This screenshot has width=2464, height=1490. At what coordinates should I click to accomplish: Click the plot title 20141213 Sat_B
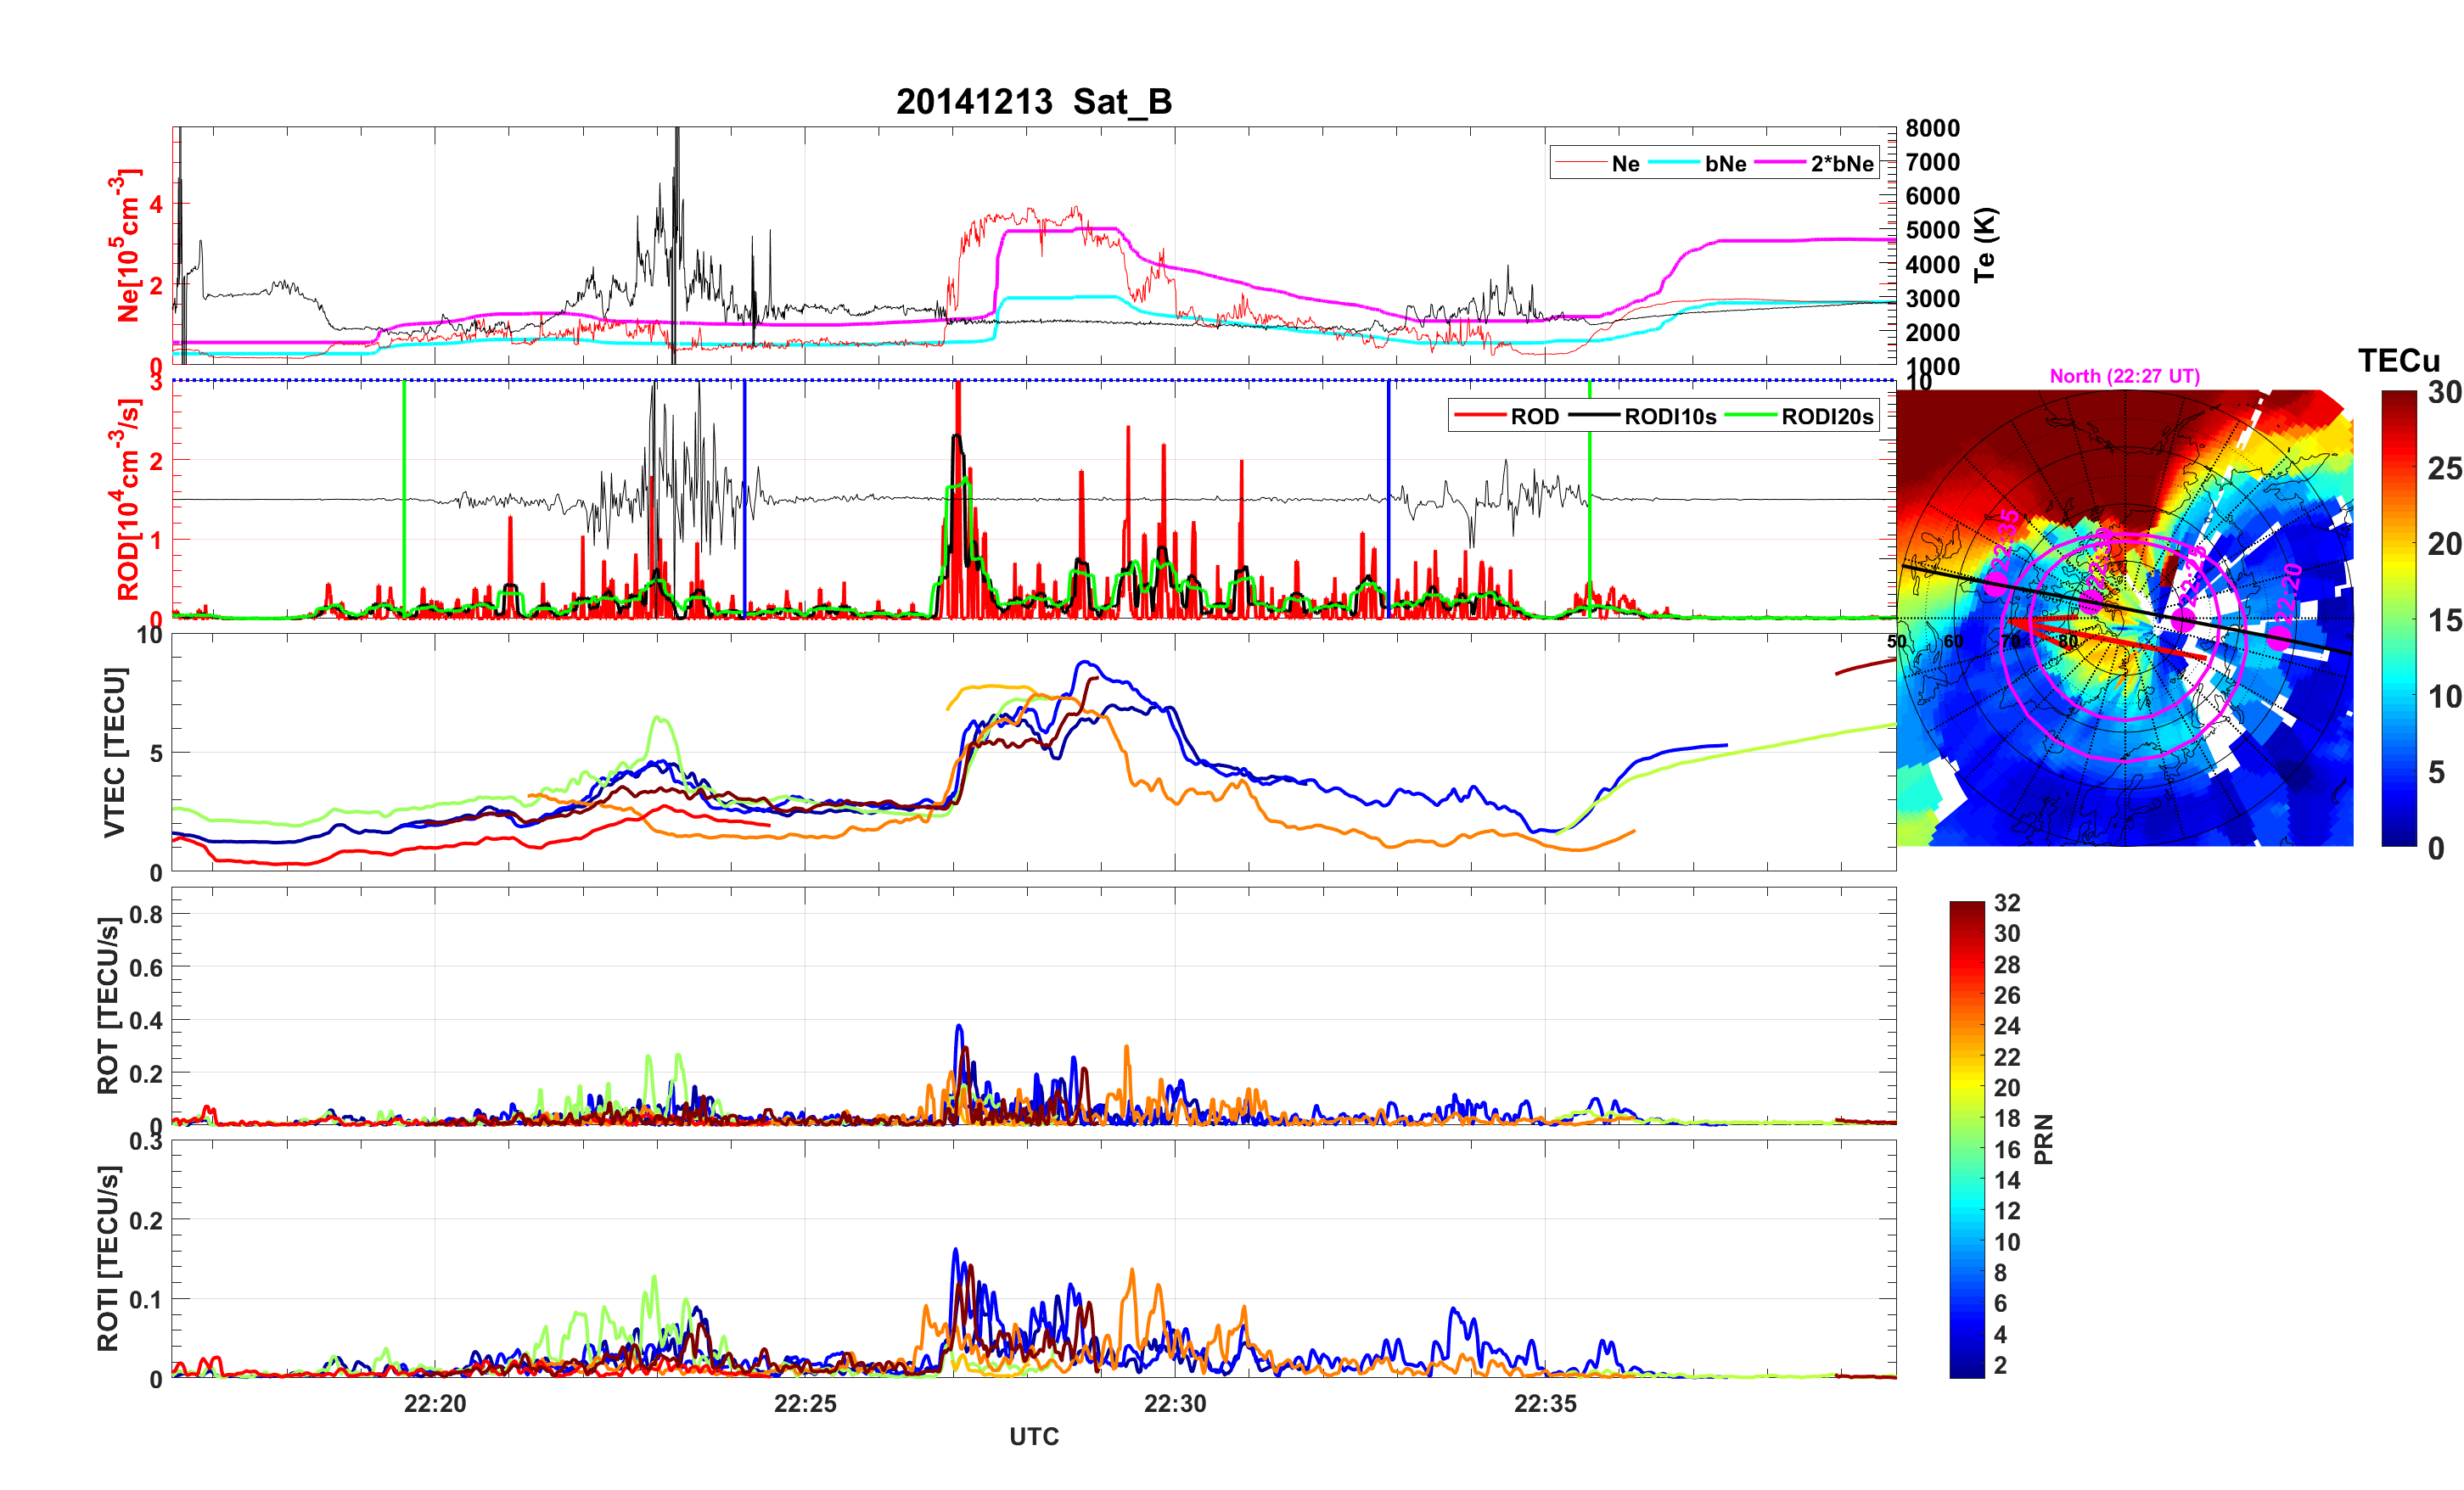tap(1033, 101)
